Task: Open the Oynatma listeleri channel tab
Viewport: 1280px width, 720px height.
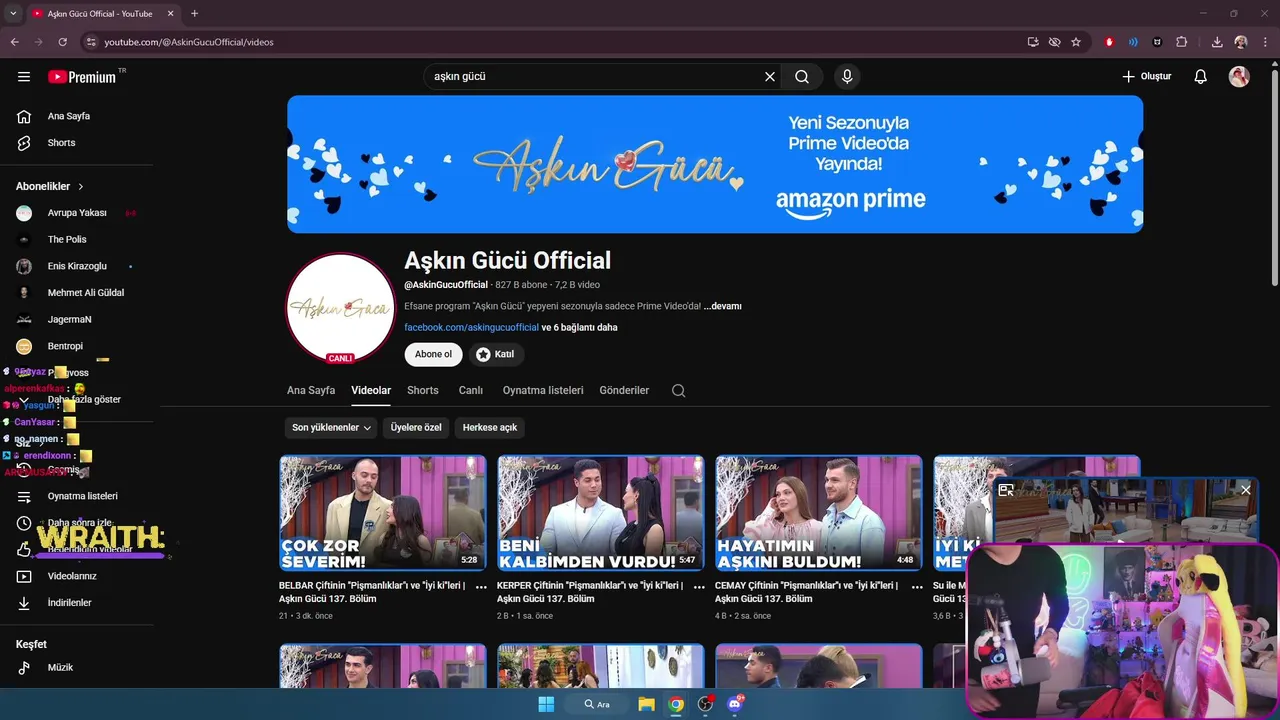Action: (x=543, y=391)
